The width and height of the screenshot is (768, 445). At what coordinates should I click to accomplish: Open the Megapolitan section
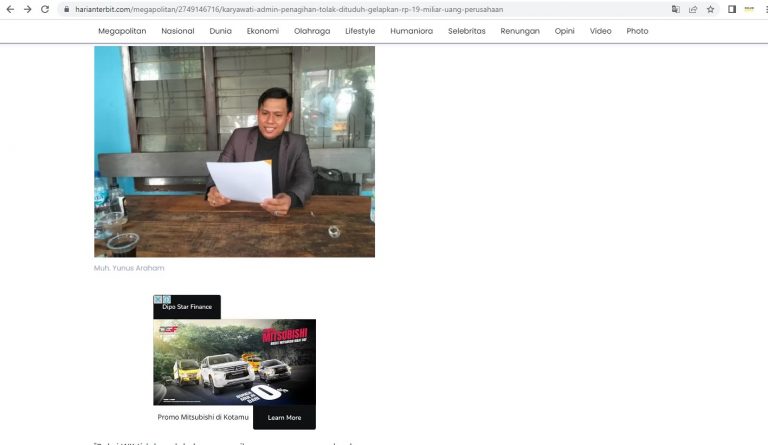click(122, 31)
